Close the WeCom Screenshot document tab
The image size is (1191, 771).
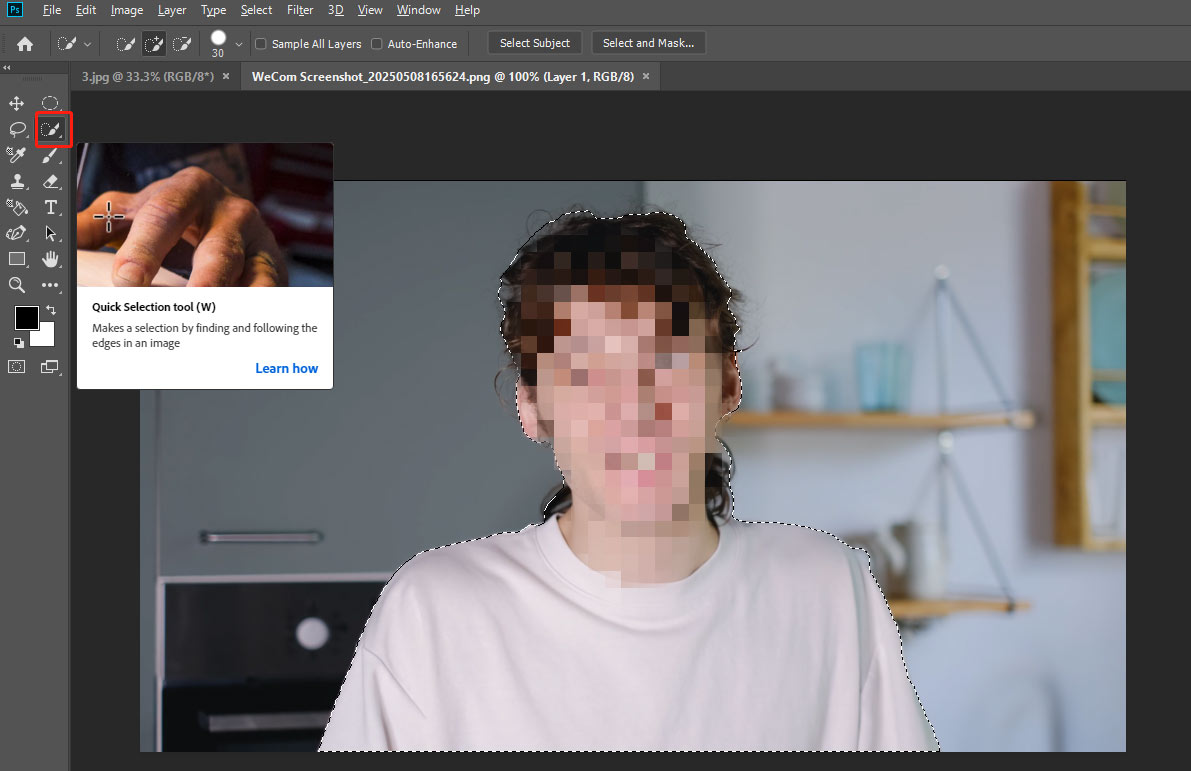(x=646, y=77)
